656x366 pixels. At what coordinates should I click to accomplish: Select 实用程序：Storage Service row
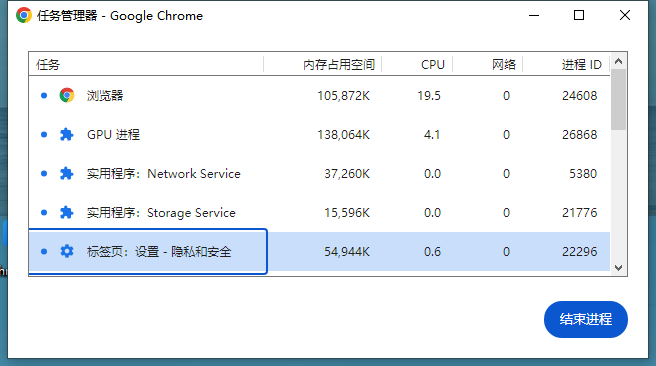pos(319,212)
